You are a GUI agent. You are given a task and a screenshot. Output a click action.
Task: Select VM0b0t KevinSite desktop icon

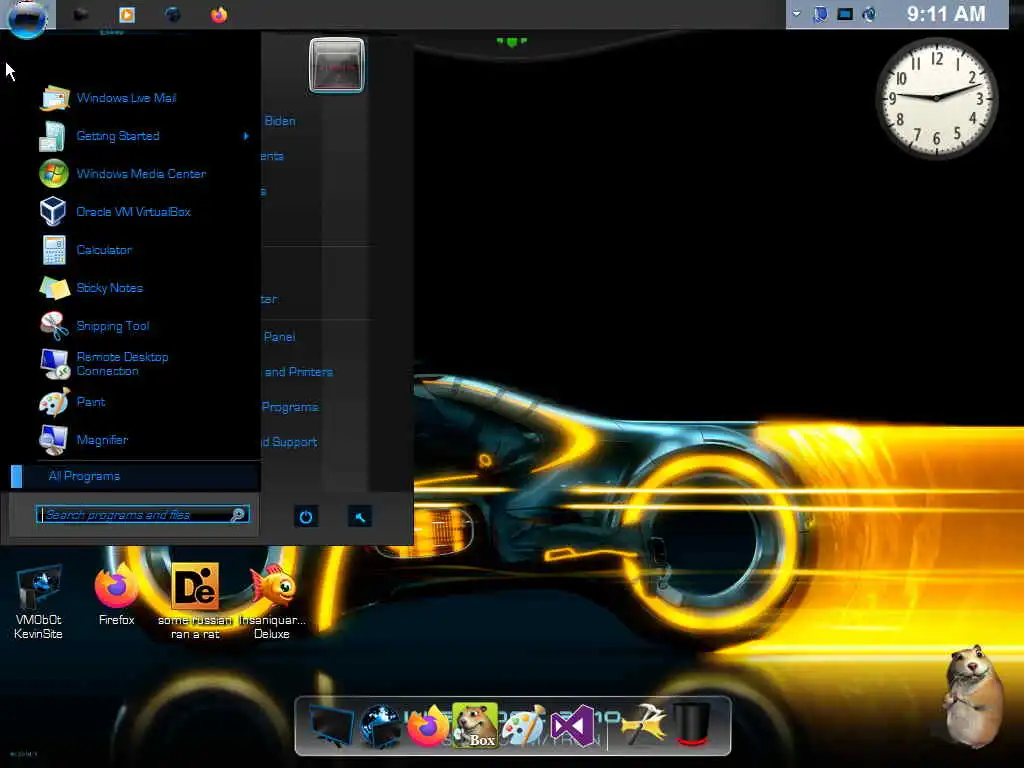(x=38, y=602)
